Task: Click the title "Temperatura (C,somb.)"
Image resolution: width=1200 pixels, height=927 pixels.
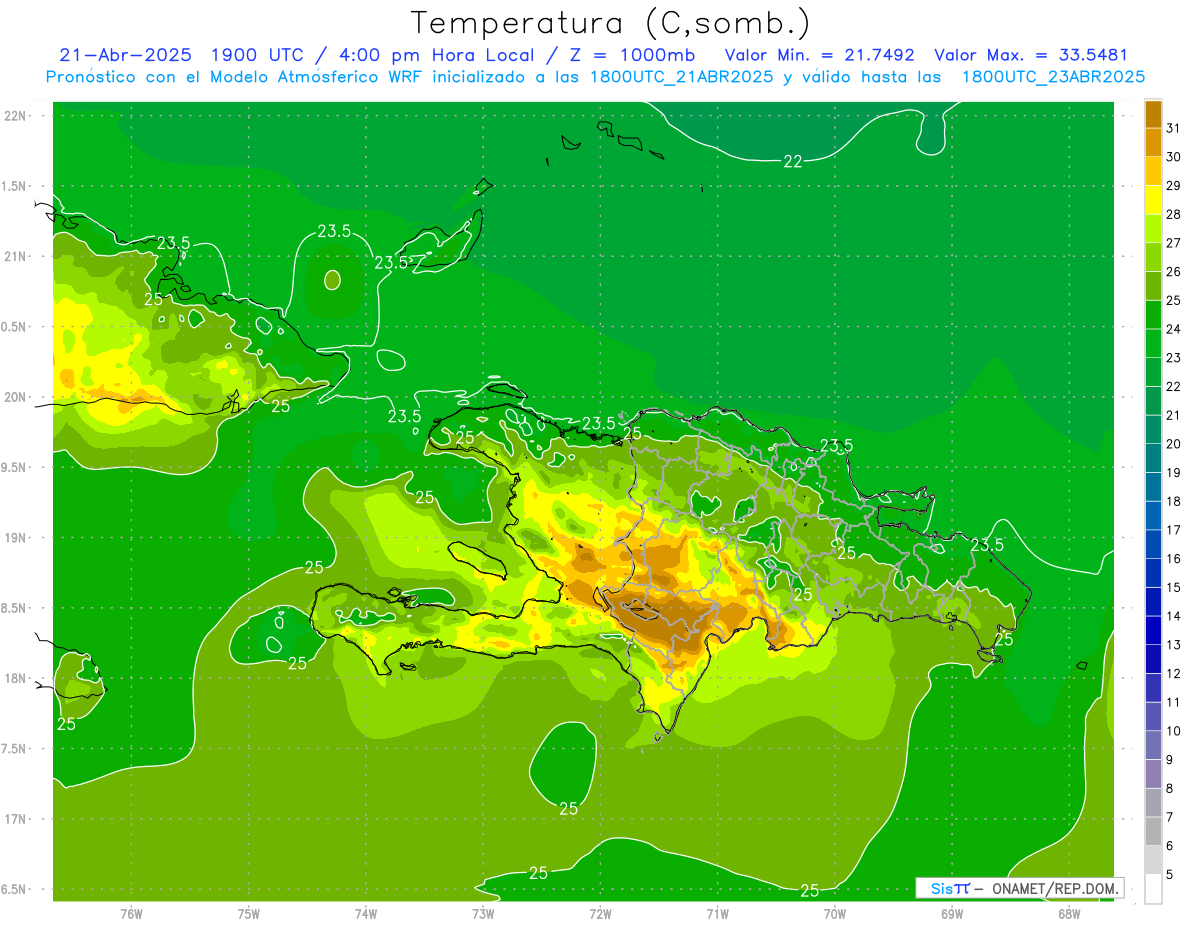Action: pos(611,24)
